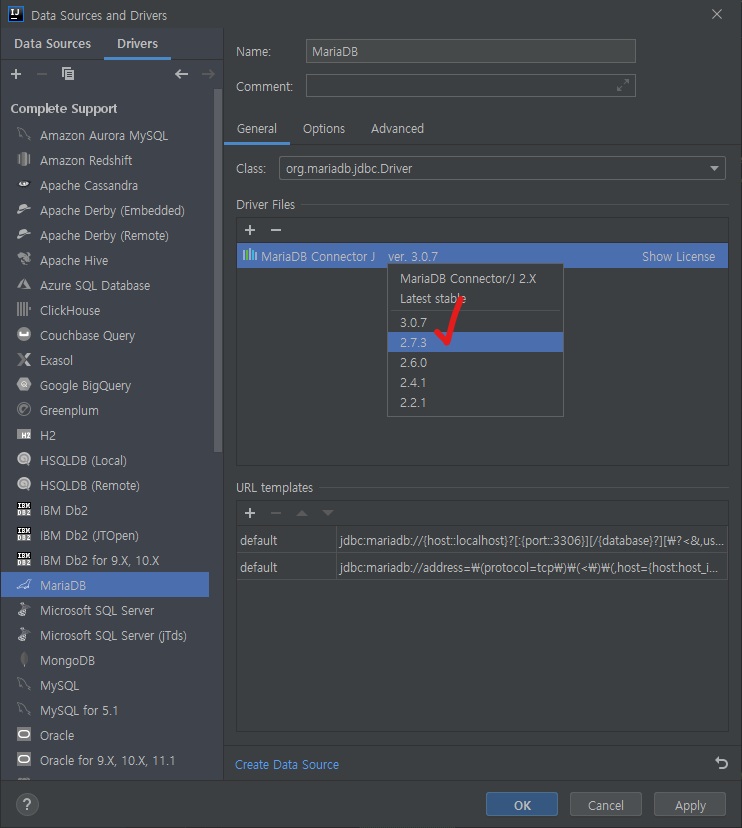Confirm with the OK button

coord(522,805)
